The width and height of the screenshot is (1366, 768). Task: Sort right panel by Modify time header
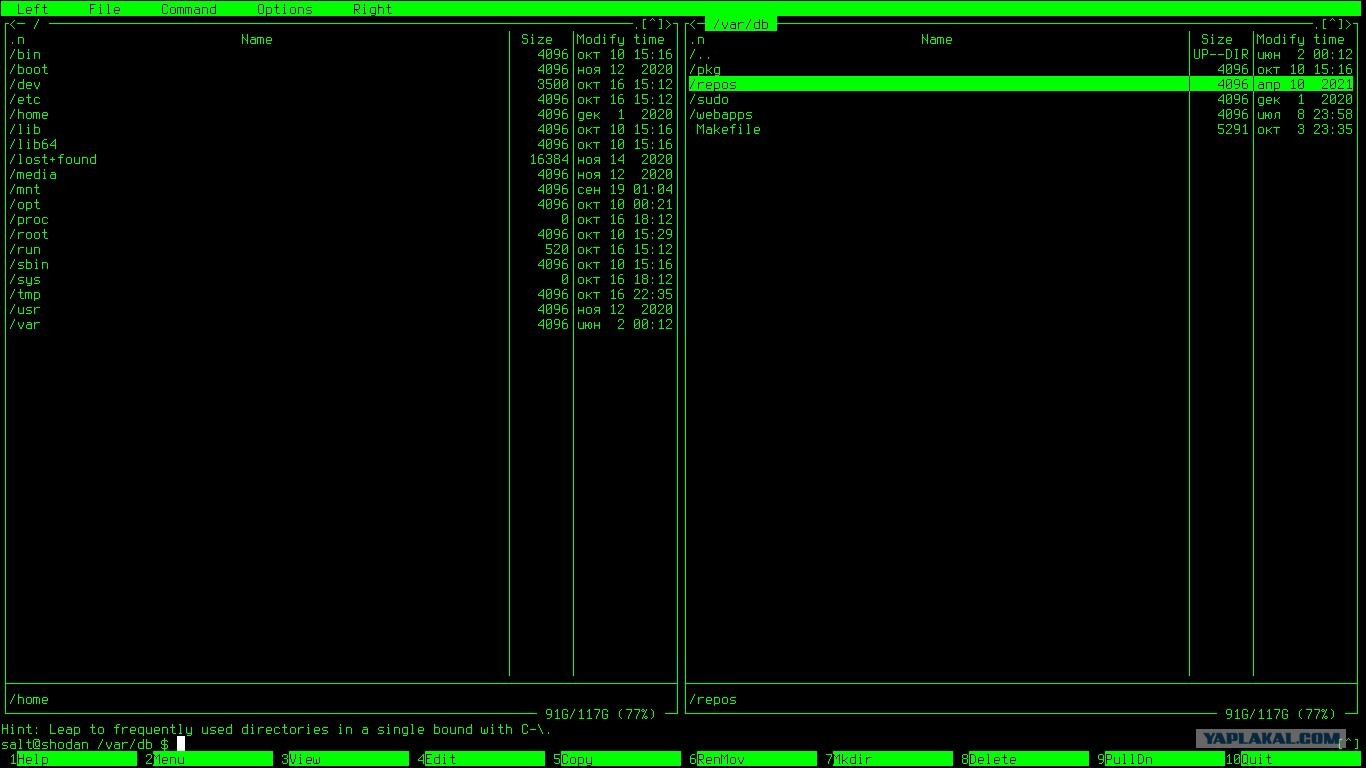click(1300, 39)
